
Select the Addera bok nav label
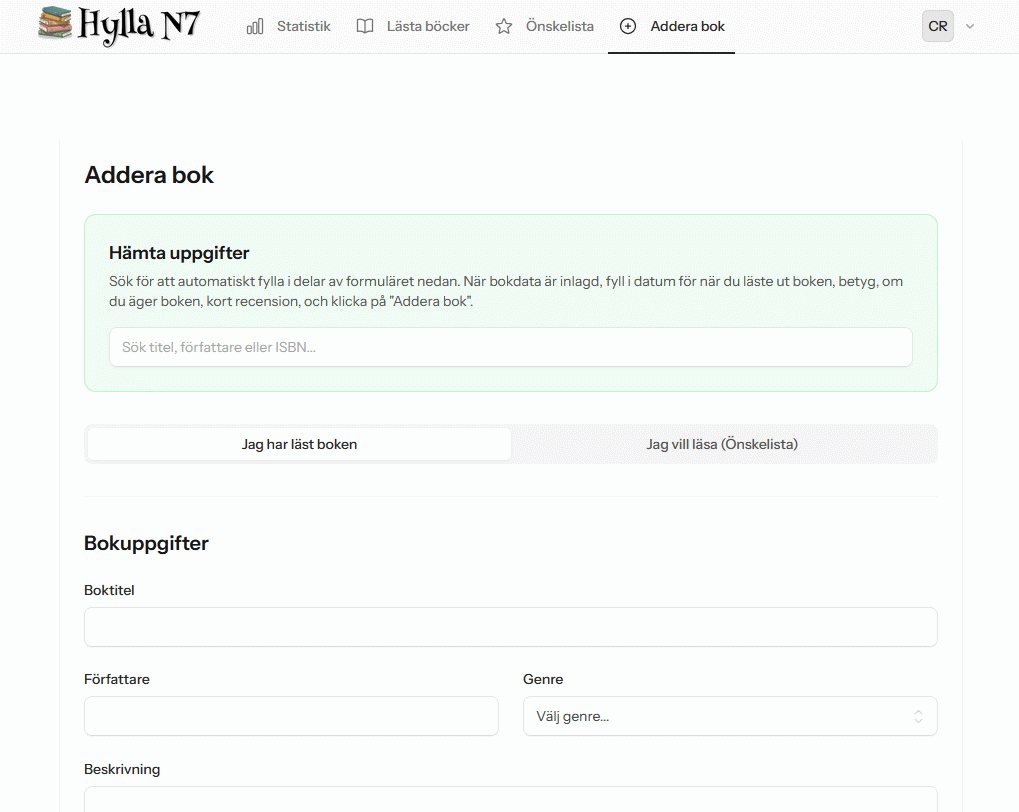pos(687,27)
